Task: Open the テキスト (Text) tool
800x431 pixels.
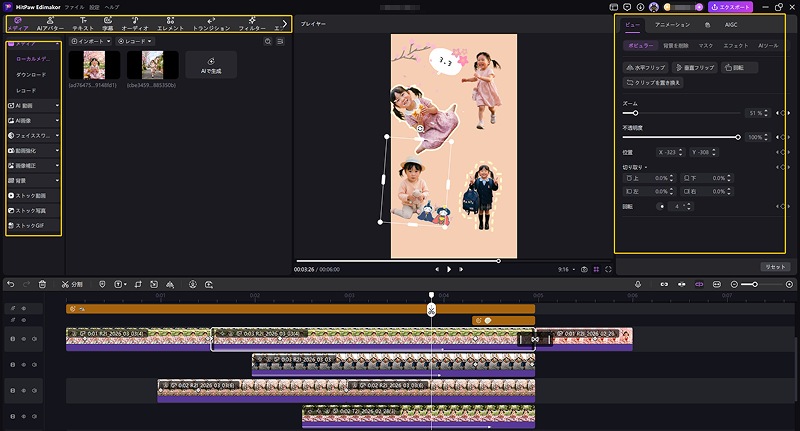Action: point(83,24)
